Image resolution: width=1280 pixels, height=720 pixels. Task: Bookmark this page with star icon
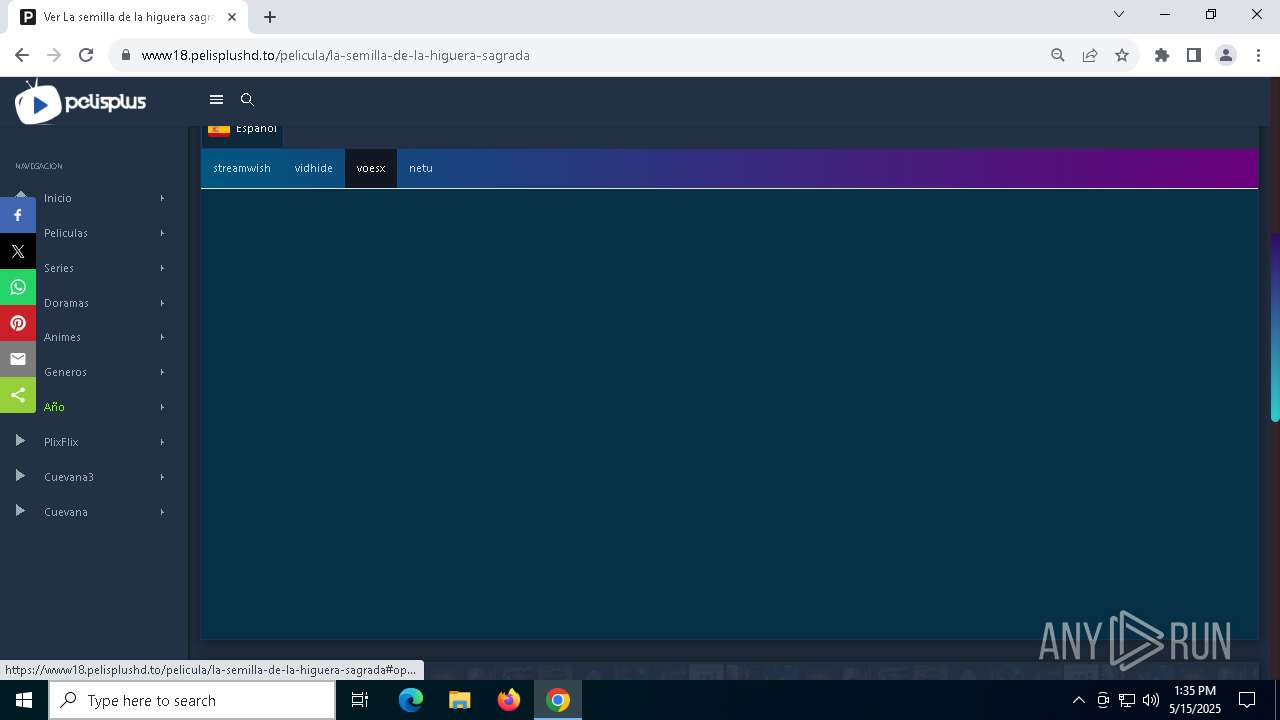(x=1122, y=55)
